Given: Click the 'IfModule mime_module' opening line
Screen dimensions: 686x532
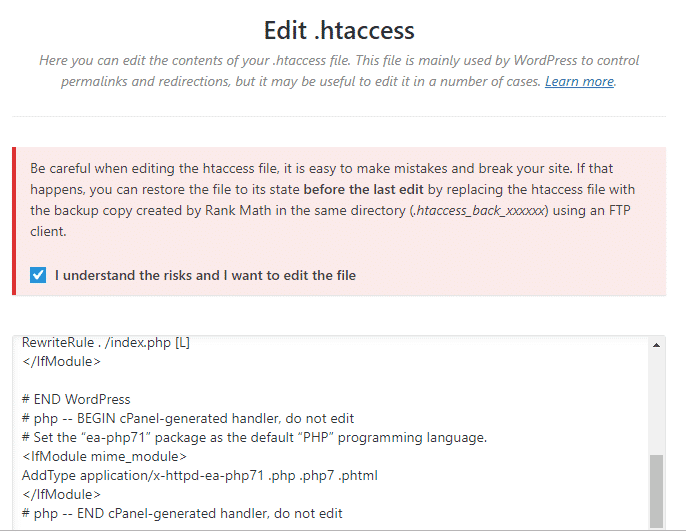Looking at the screenshot, I should point(104,457).
